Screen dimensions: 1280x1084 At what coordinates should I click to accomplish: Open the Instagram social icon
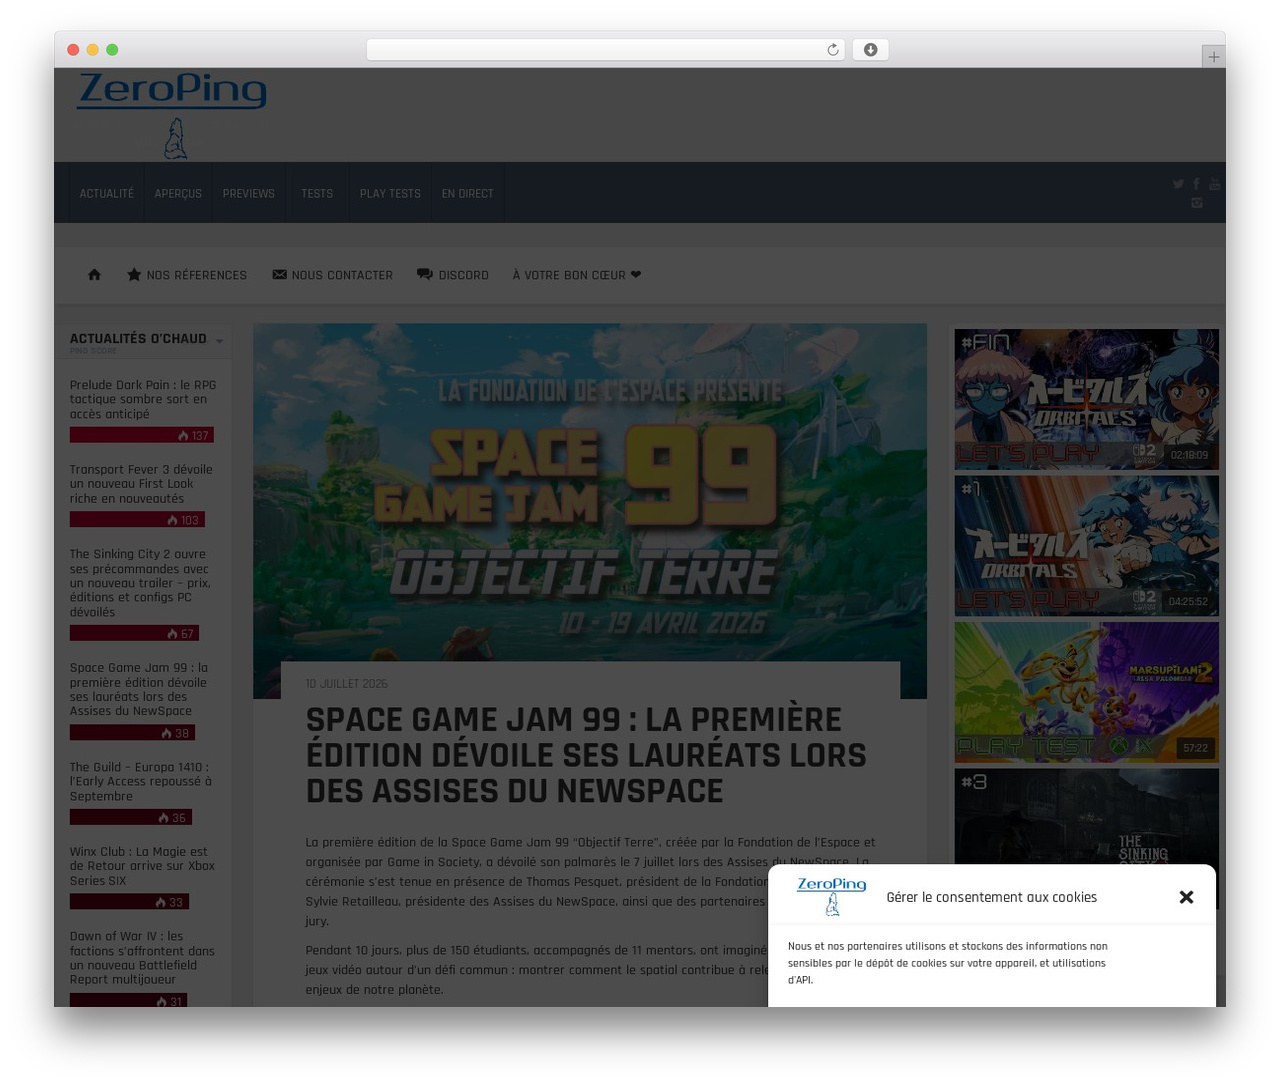1196,203
